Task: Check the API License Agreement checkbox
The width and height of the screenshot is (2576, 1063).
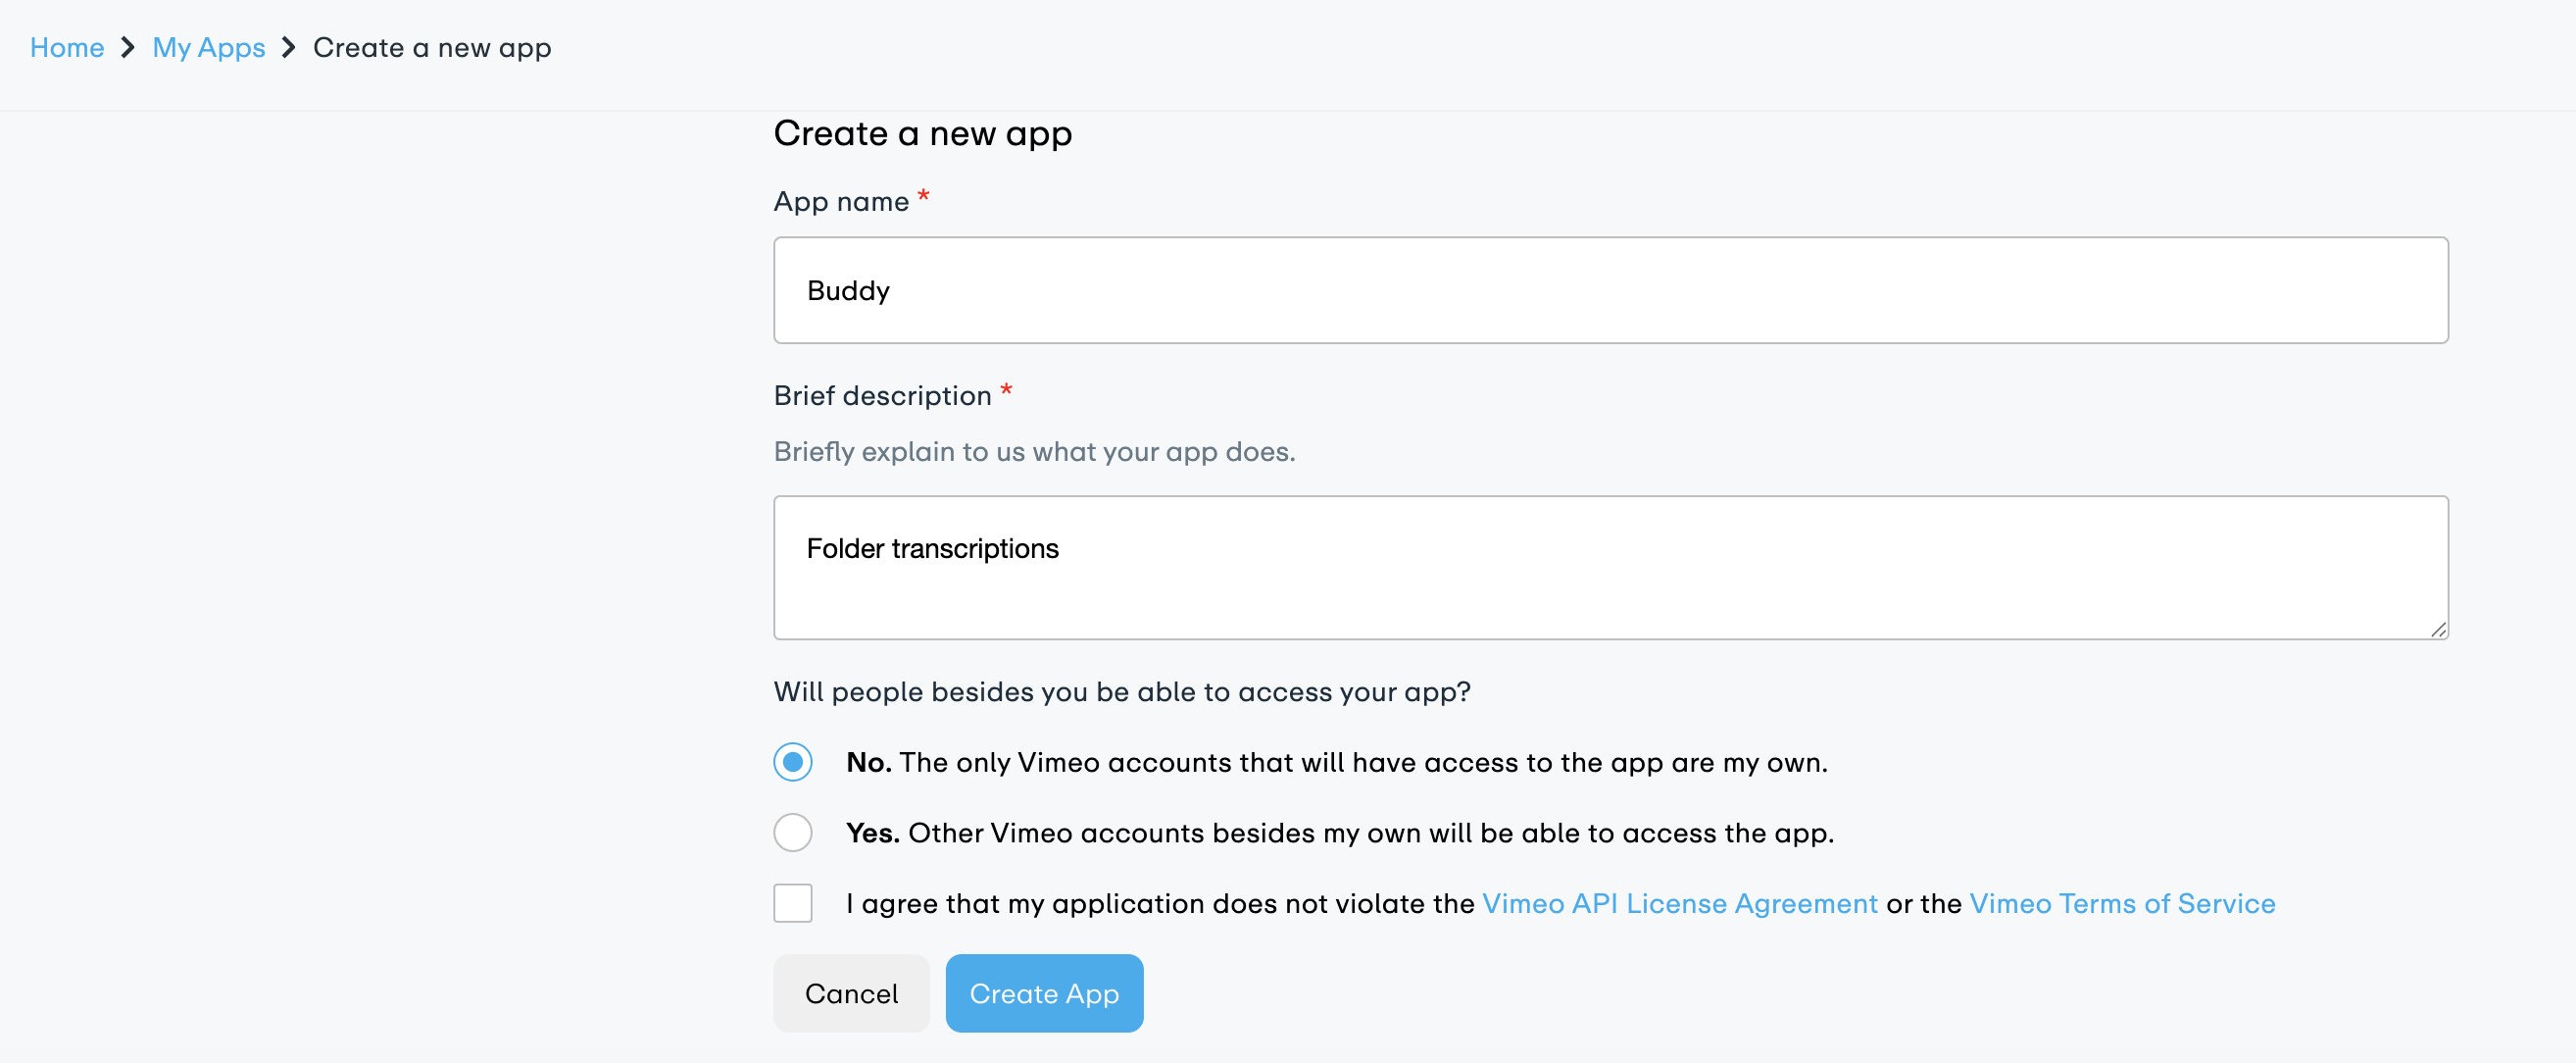Action: (792, 903)
